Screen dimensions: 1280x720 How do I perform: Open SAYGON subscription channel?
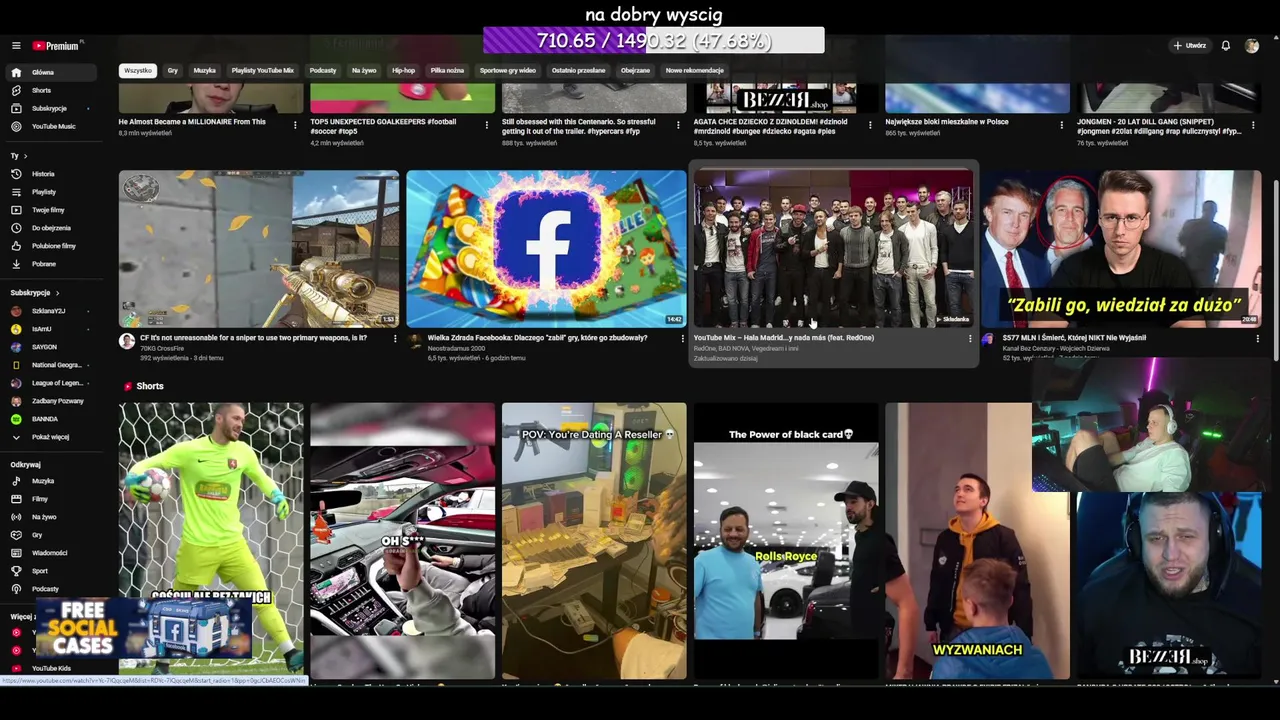pyautogui.click(x=50, y=347)
